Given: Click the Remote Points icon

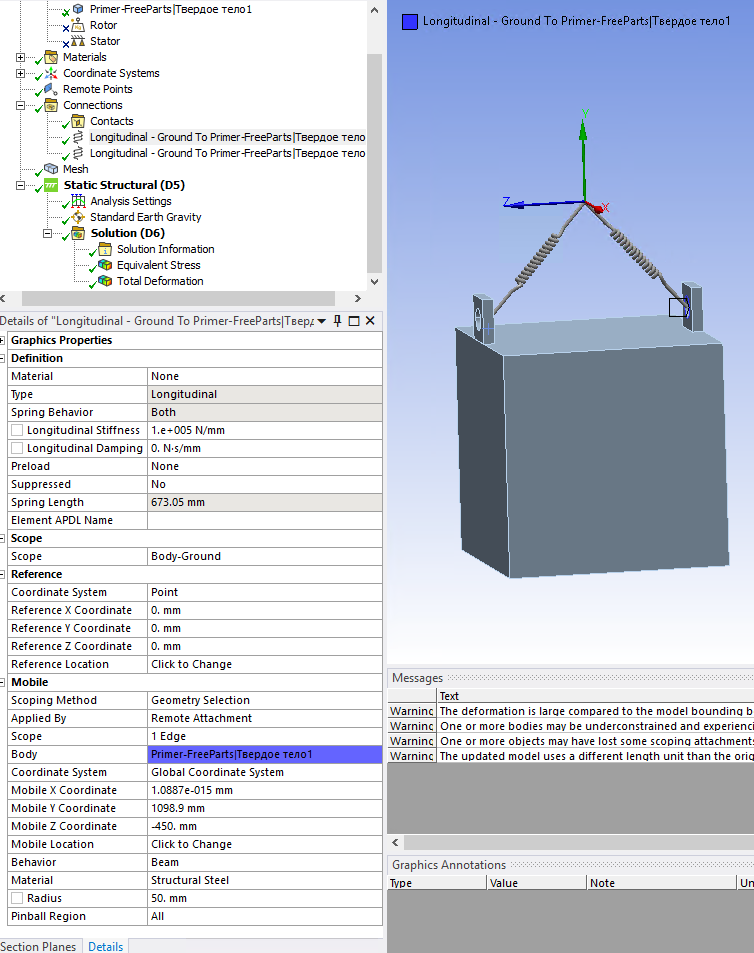Looking at the screenshot, I should [51, 89].
